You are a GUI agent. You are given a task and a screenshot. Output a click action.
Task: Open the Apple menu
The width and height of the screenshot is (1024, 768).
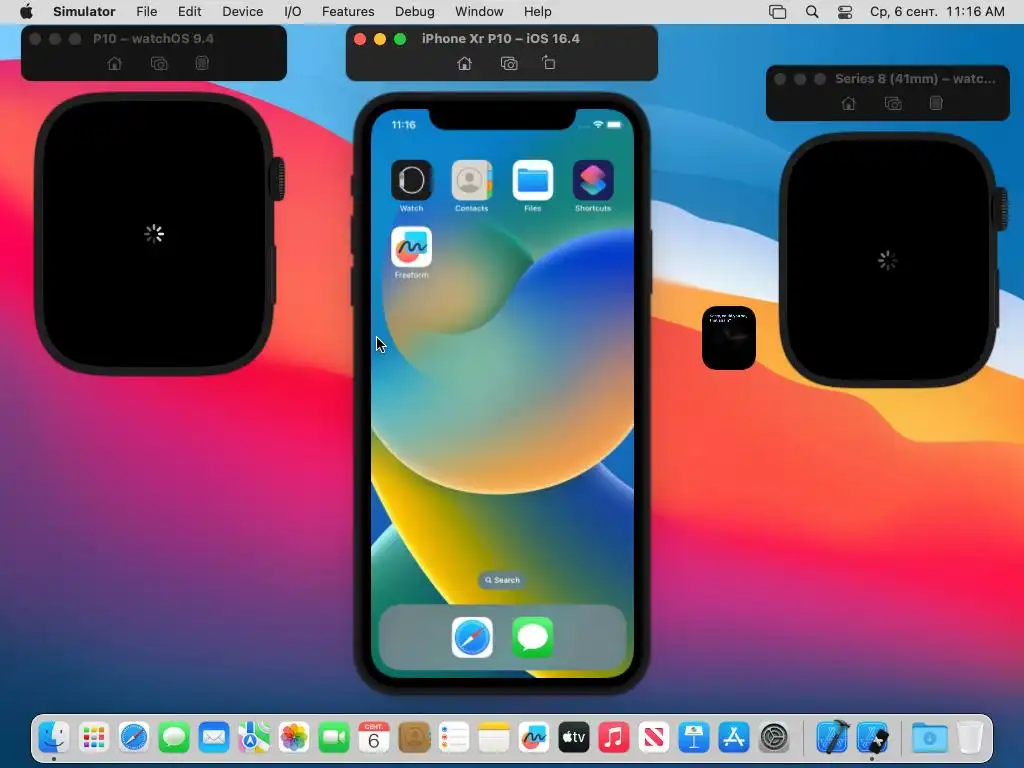click(26, 12)
